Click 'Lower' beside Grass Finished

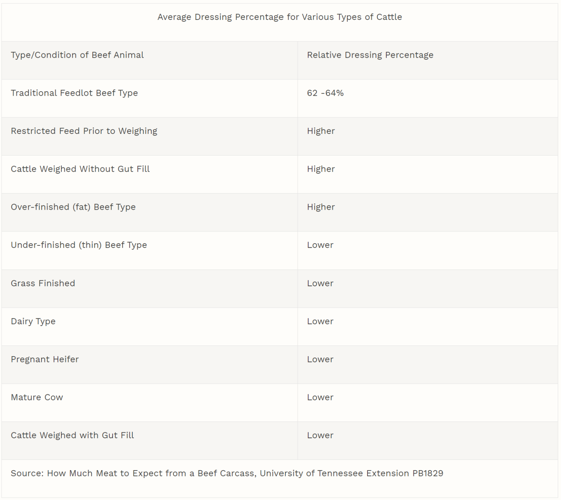320,283
